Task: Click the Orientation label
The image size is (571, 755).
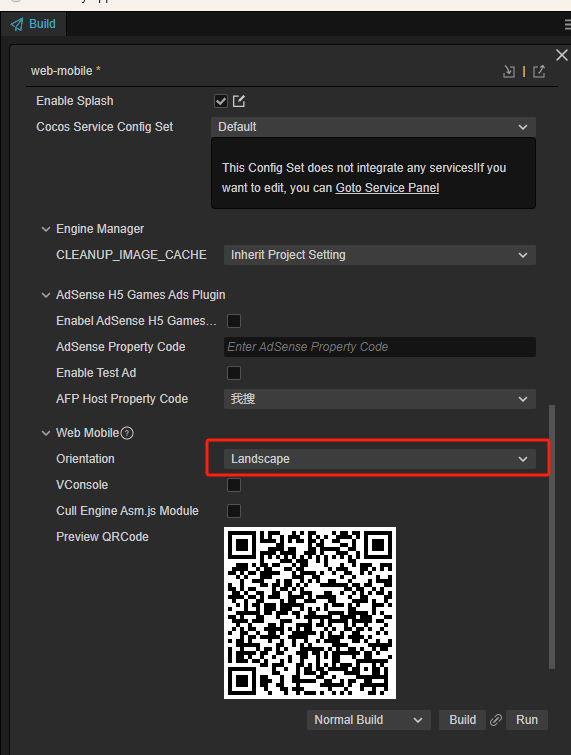Action: point(85,459)
